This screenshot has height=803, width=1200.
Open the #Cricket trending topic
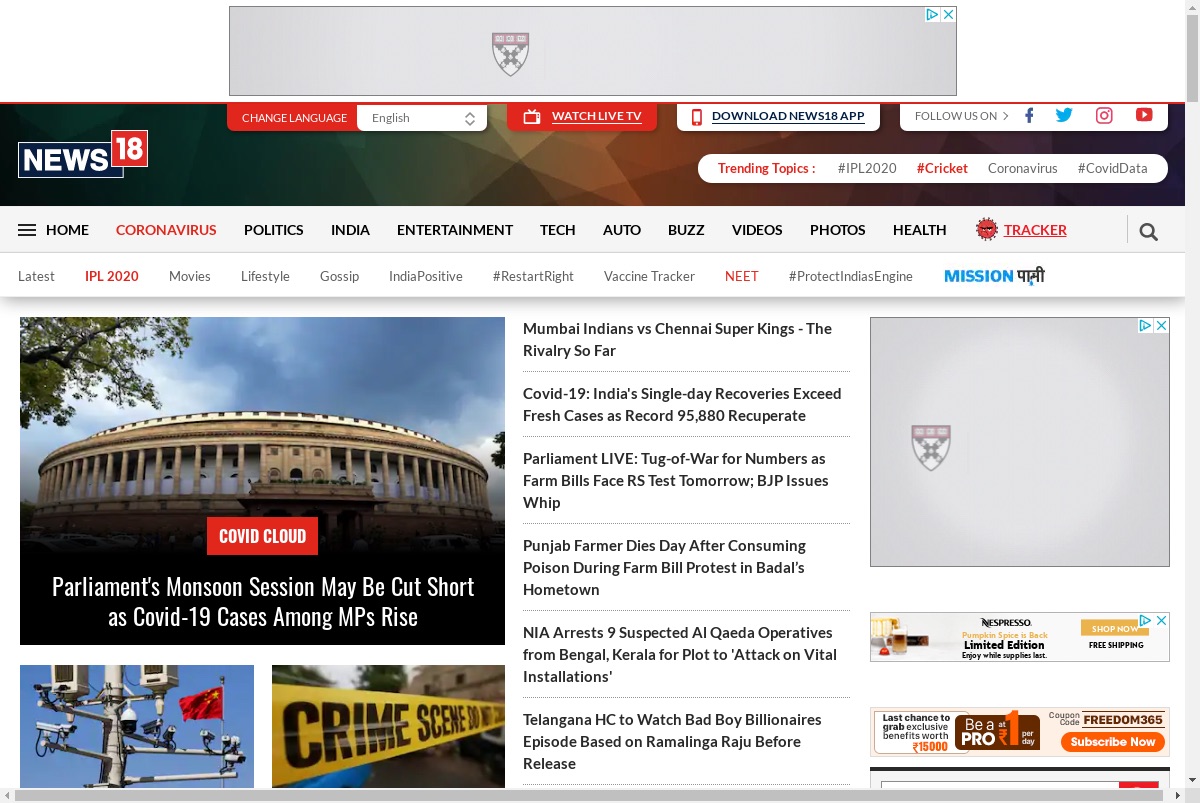pyautogui.click(x=942, y=168)
